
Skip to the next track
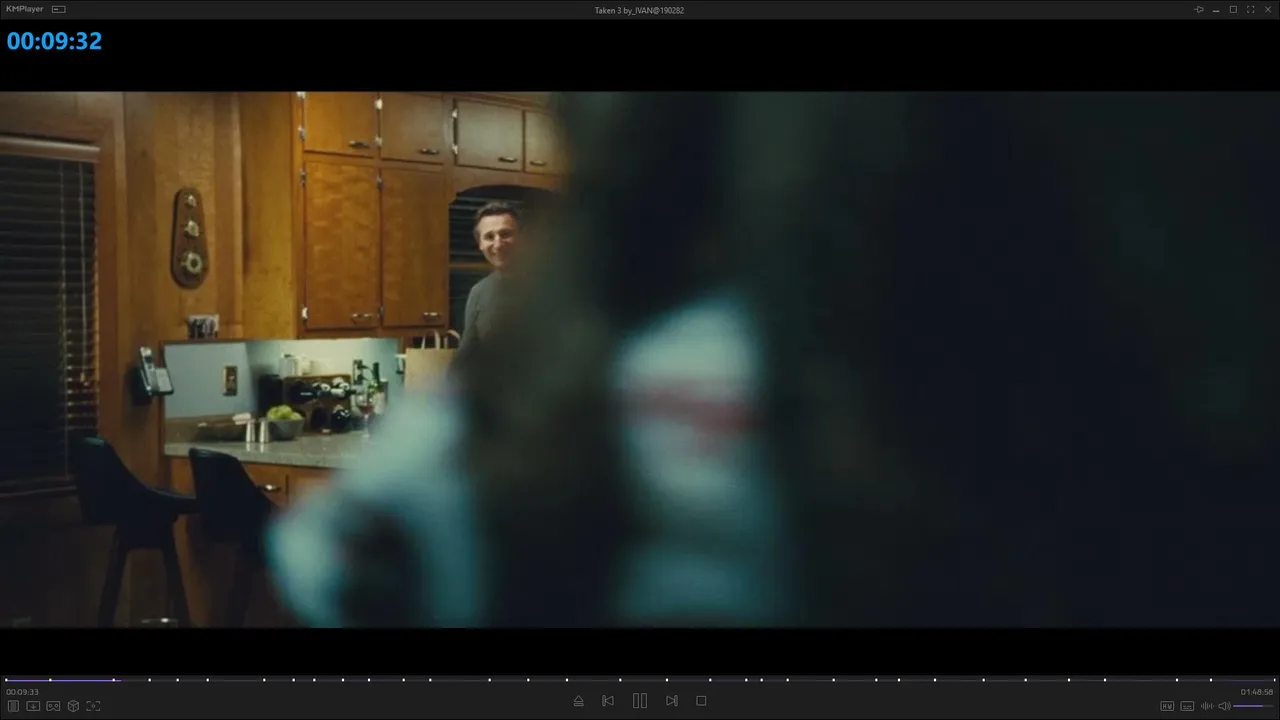pyautogui.click(x=672, y=701)
